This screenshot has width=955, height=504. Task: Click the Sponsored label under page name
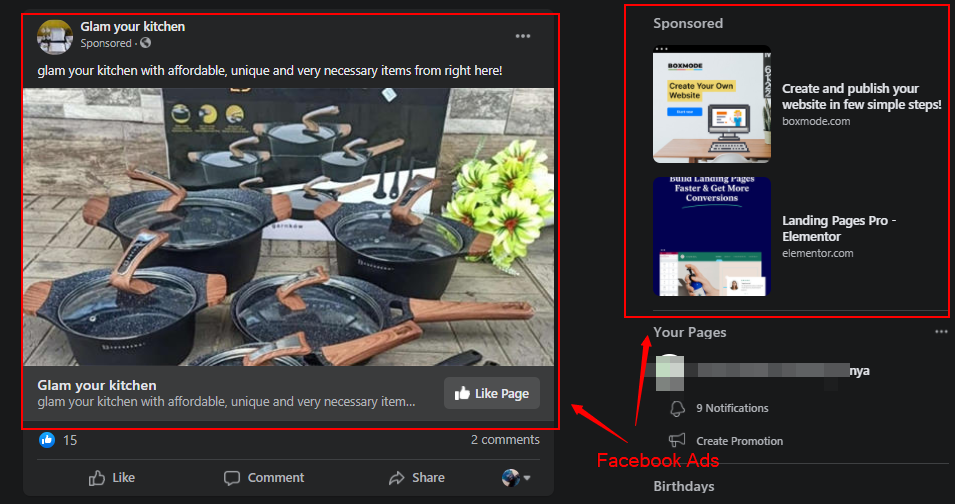[106, 43]
